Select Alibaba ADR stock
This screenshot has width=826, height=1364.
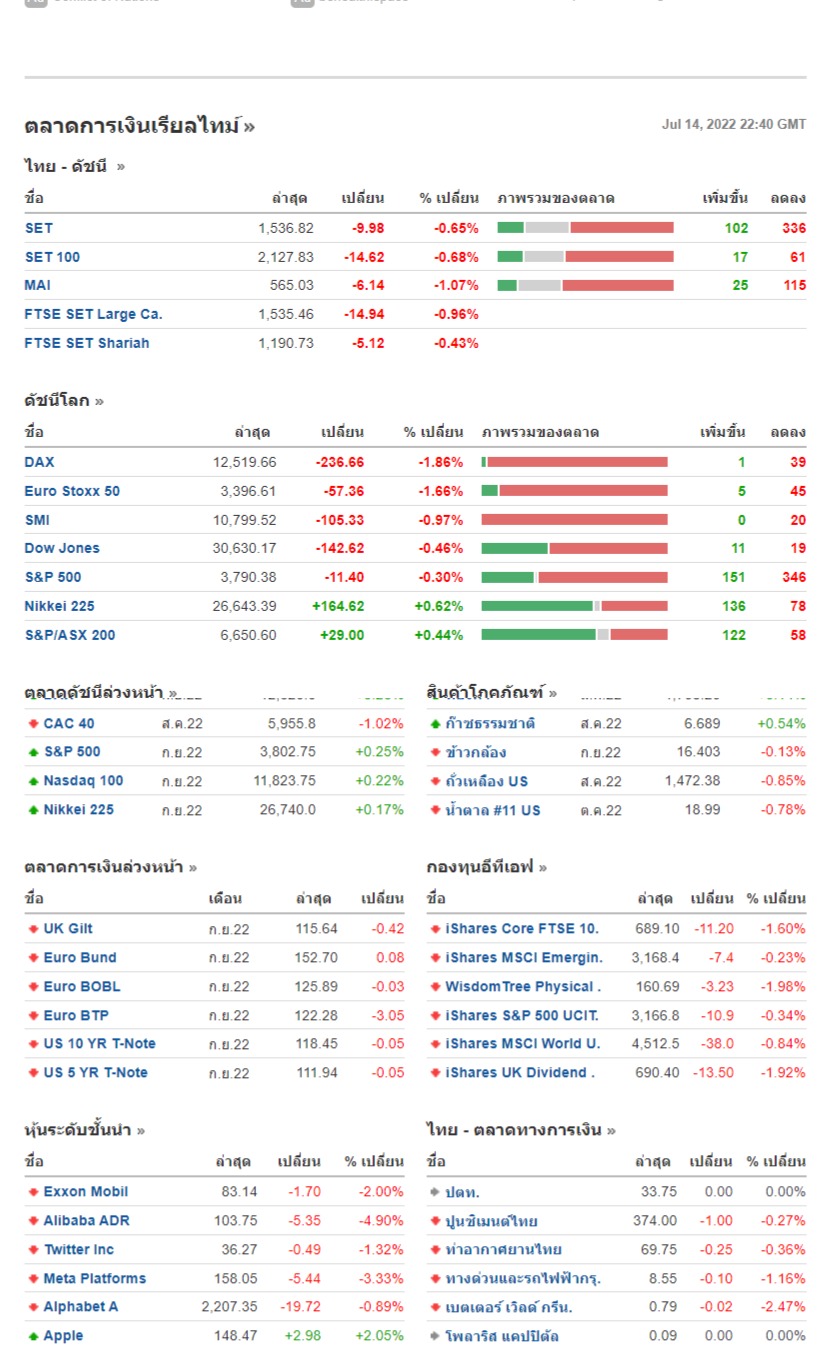click(87, 1221)
